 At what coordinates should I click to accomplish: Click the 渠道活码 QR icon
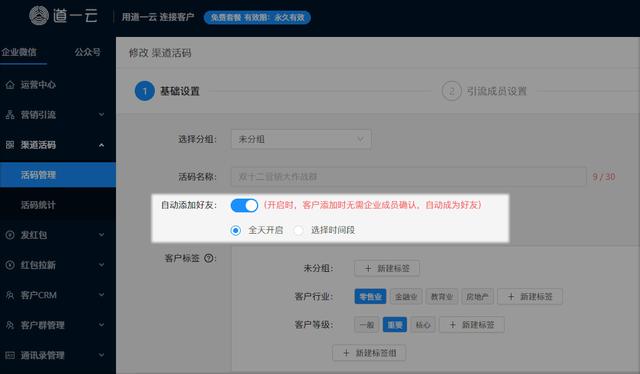tap(10, 145)
